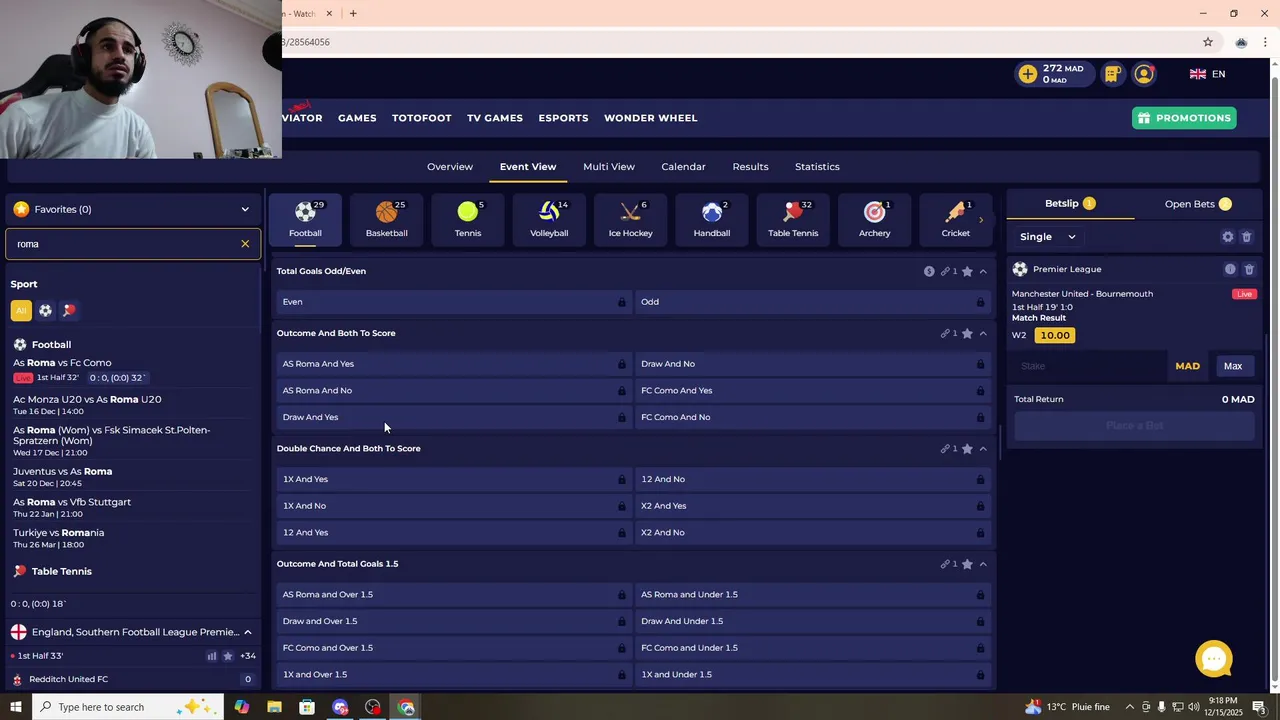Collapse England Southern Football League section
The width and height of the screenshot is (1280, 720).
tap(248, 632)
